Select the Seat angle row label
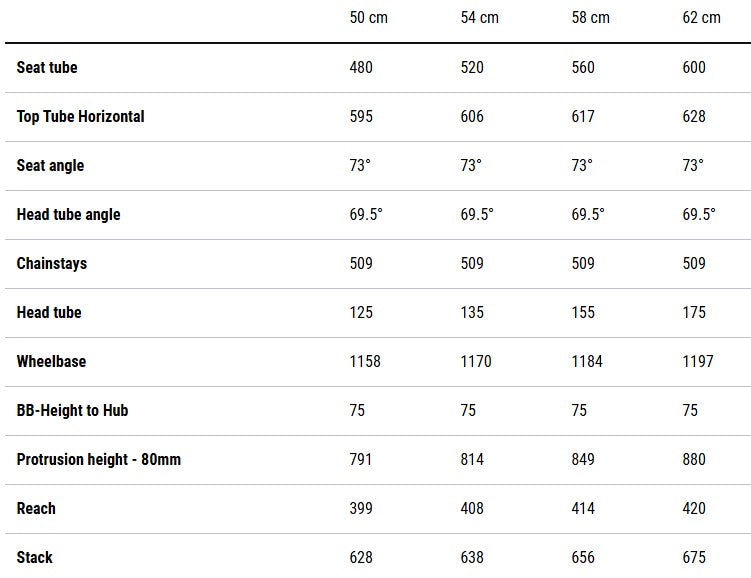 tap(50, 165)
